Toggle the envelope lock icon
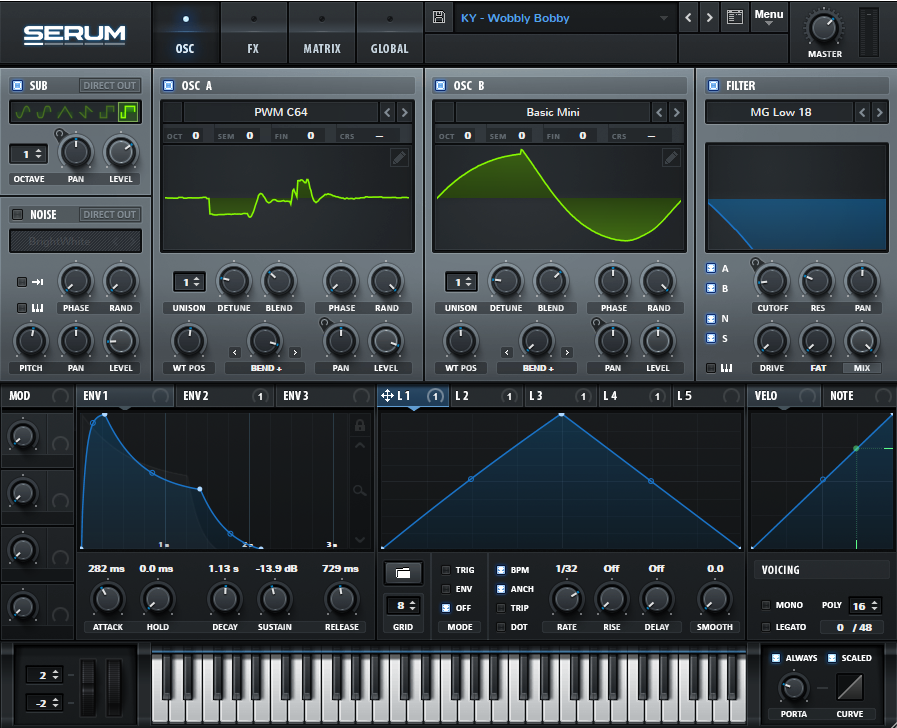Image resolution: width=897 pixels, height=728 pixels. (x=360, y=425)
